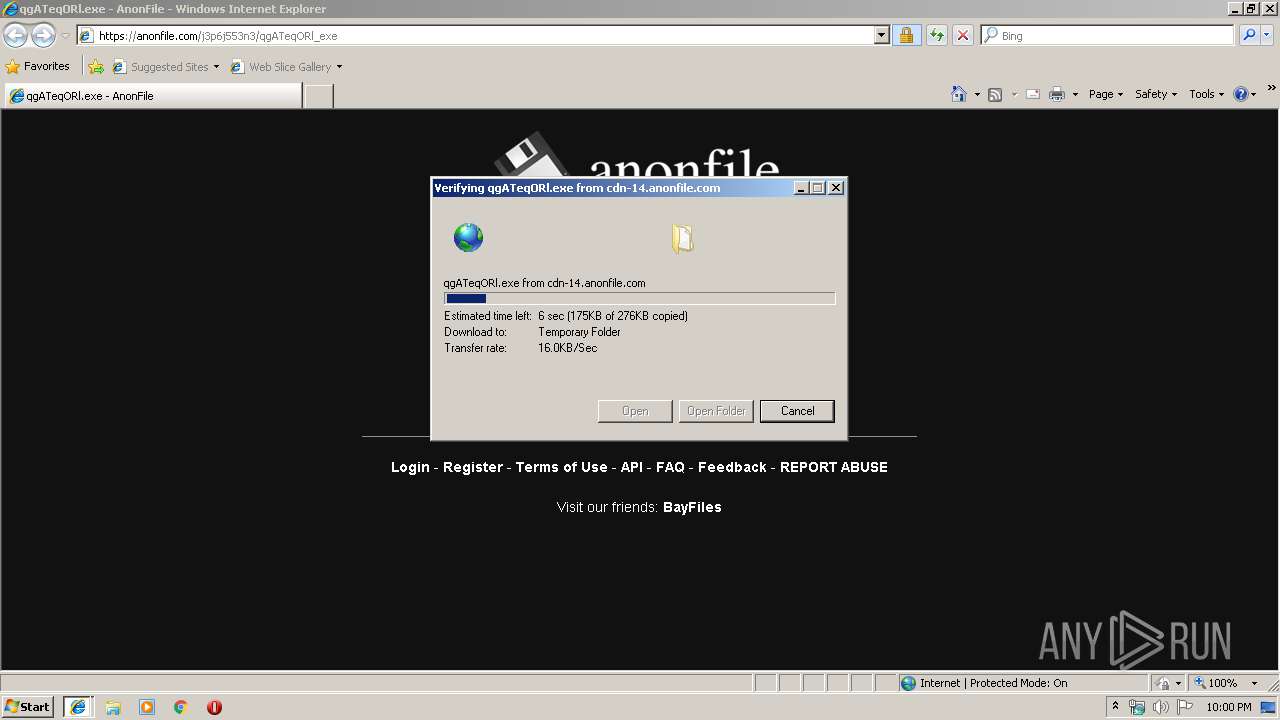Visit the BayFiles link
Image resolution: width=1280 pixels, height=720 pixels.
(x=692, y=507)
